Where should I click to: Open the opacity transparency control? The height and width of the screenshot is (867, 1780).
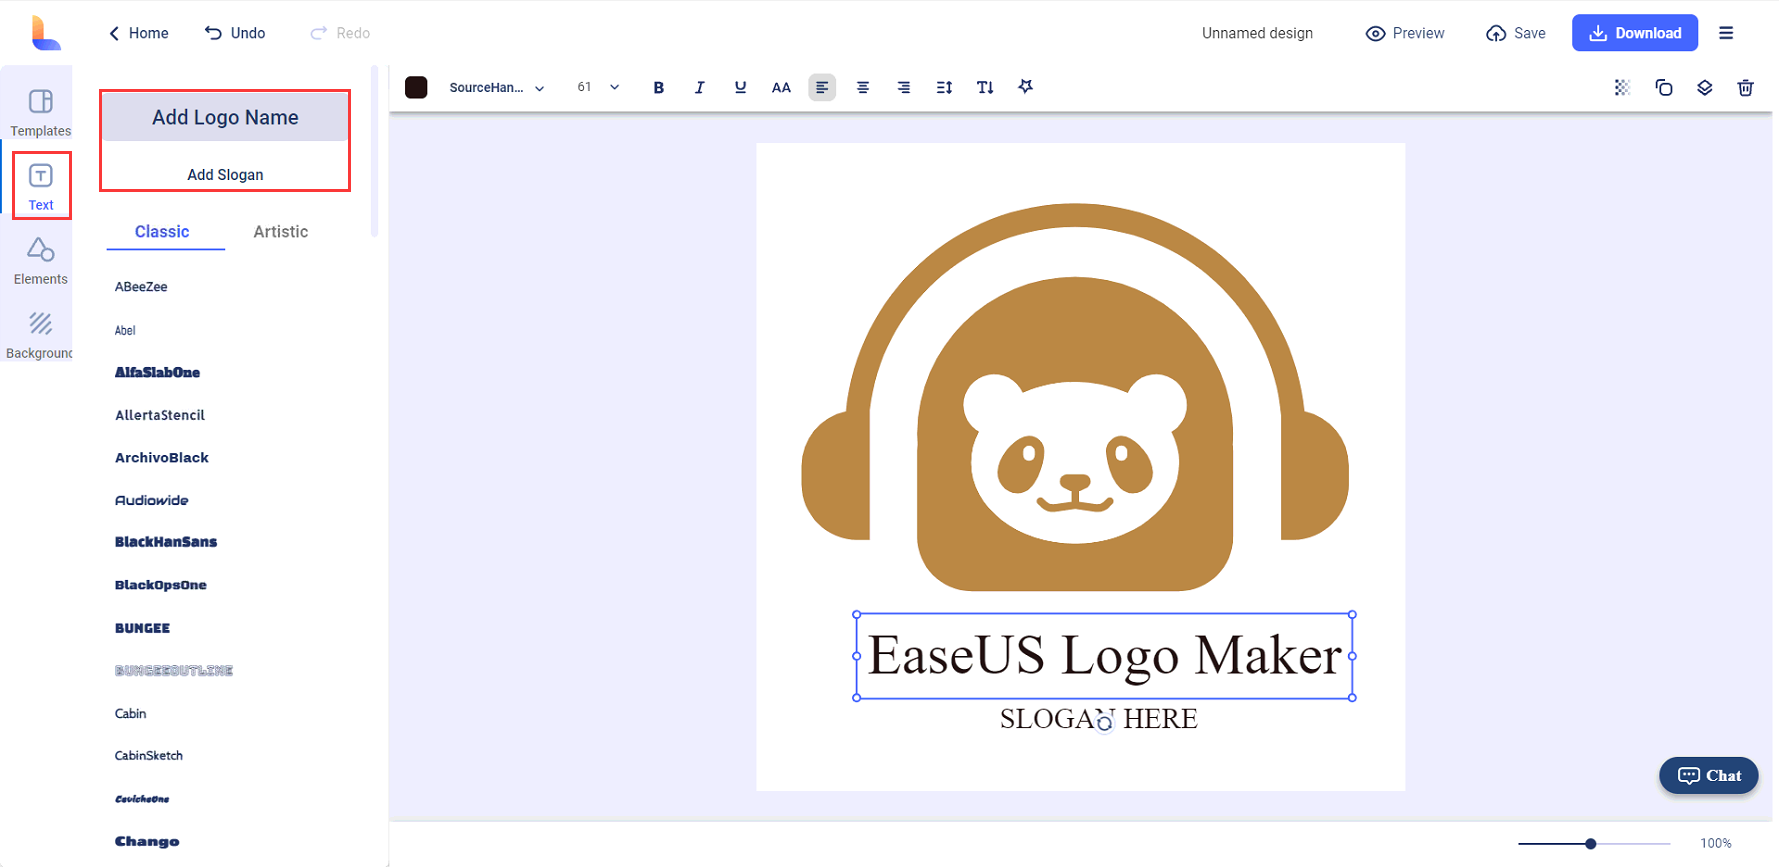click(x=1622, y=87)
